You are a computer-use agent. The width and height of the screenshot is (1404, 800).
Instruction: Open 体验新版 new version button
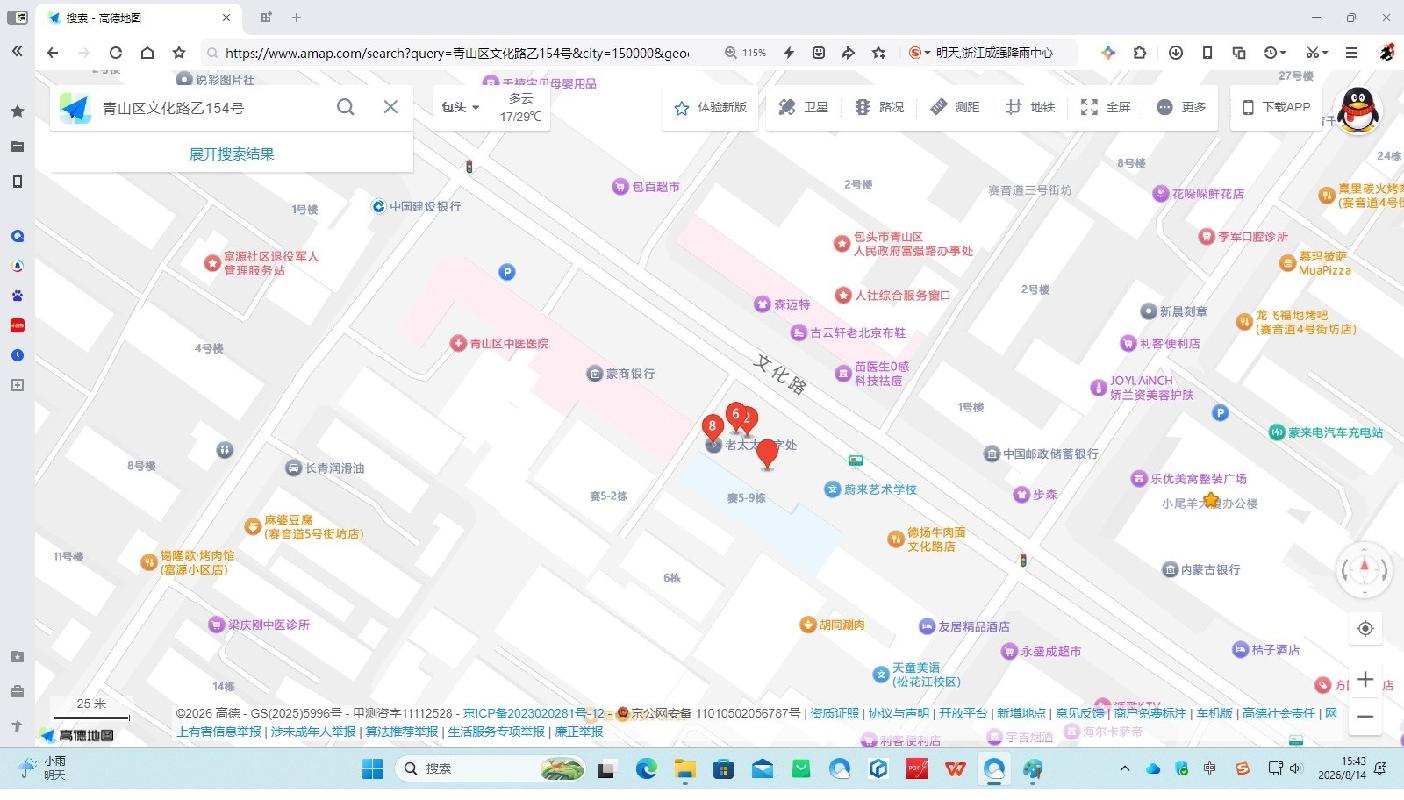[x=711, y=107]
